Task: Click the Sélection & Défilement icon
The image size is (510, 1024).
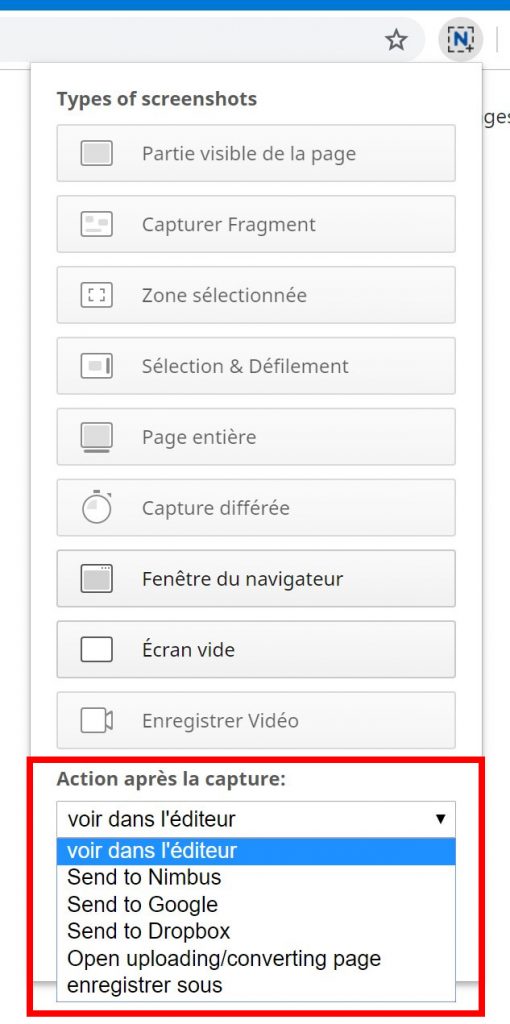Action: (x=97, y=366)
